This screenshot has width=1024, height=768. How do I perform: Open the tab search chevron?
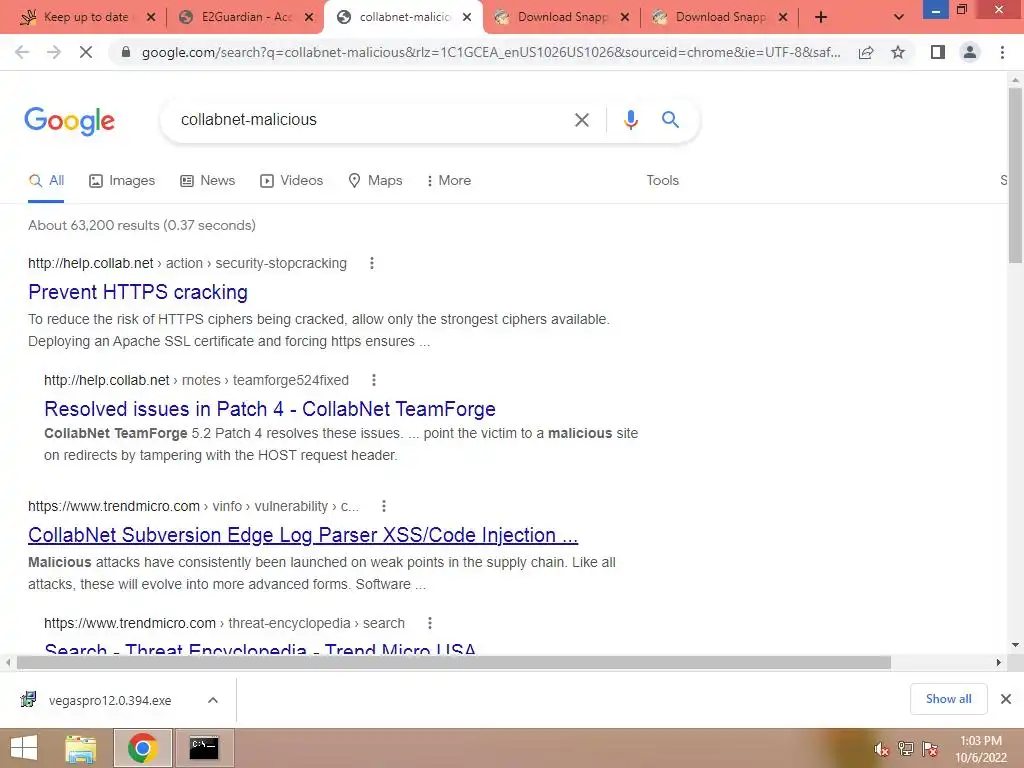pyautogui.click(x=899, y=18)
